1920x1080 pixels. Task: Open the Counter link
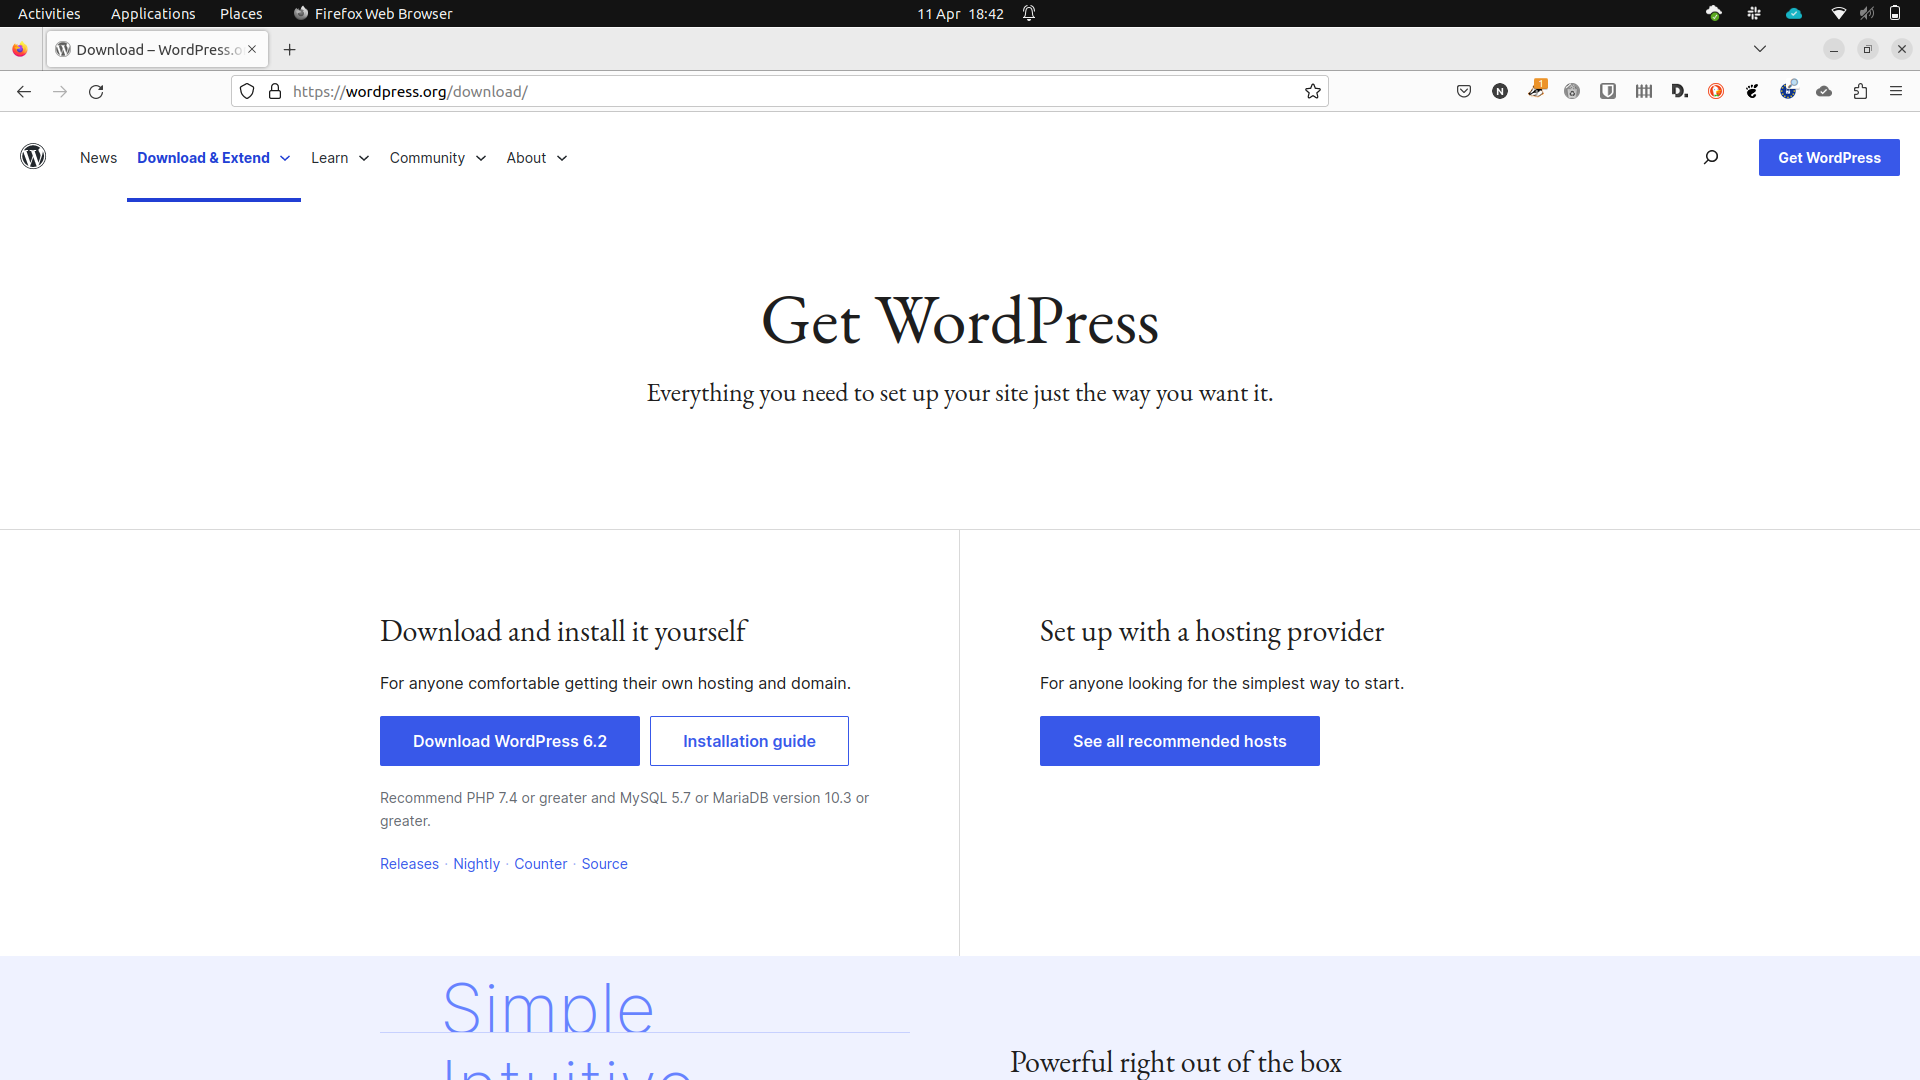point(540,864)
